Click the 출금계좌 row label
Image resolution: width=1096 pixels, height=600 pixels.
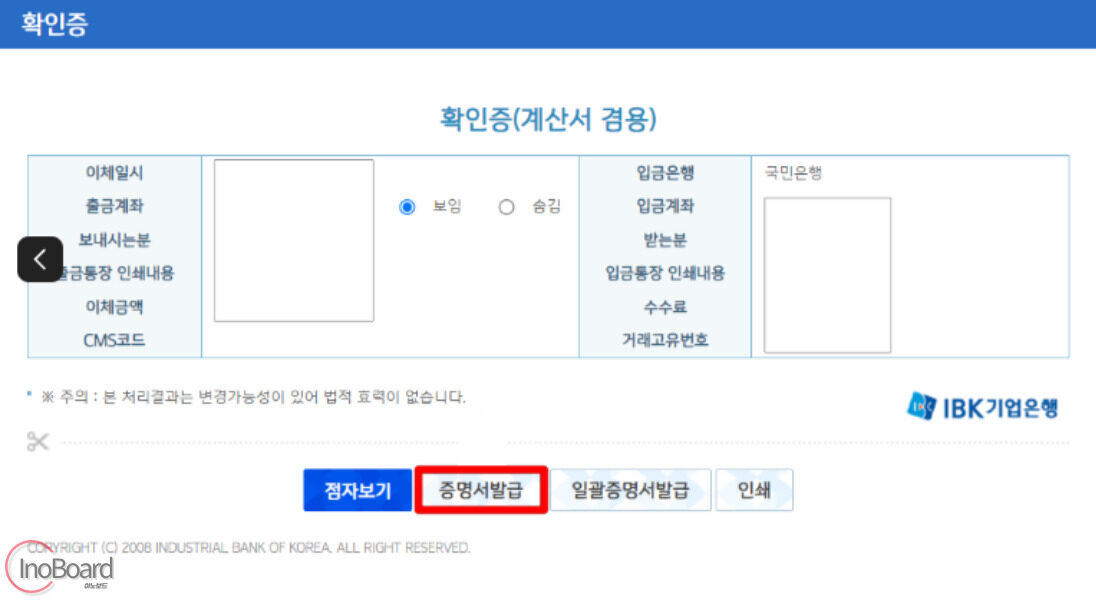(x=114, y=206)
